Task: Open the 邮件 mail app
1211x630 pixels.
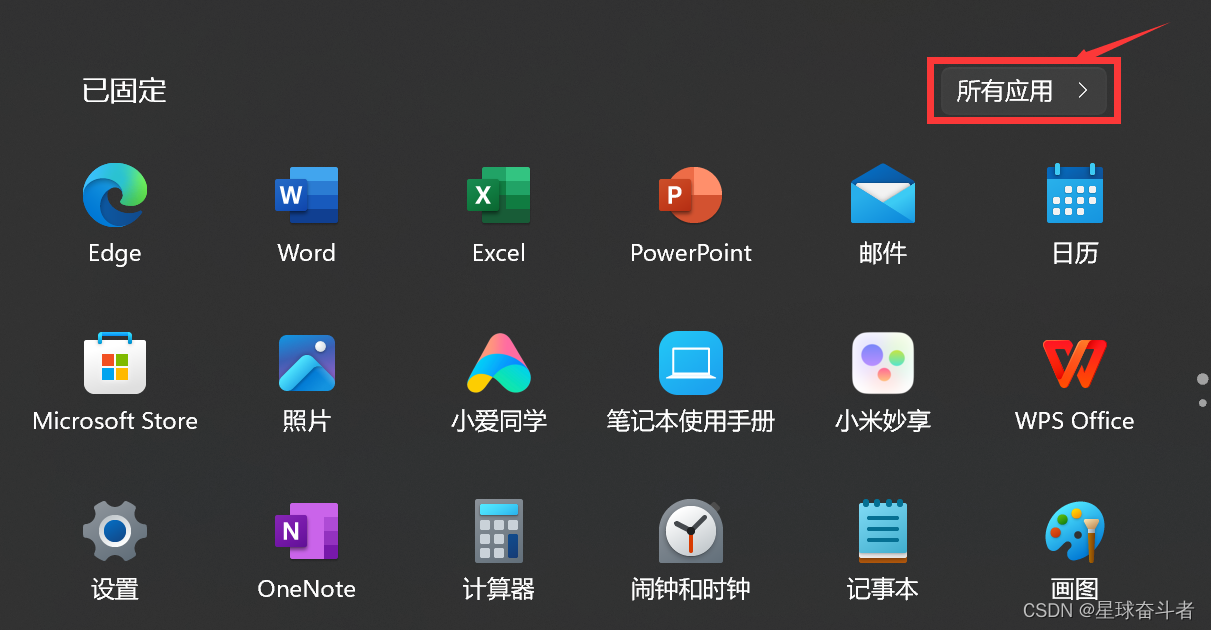Action: pyautogui.click(x=883, y=194)
